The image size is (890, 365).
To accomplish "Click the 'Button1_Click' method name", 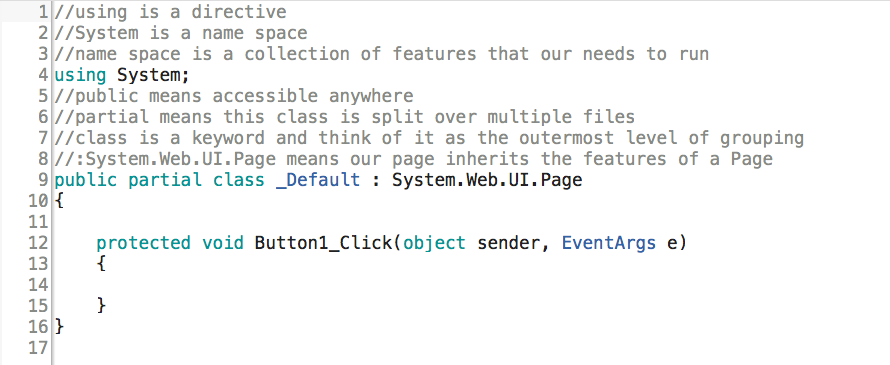I will pos(323,243).
